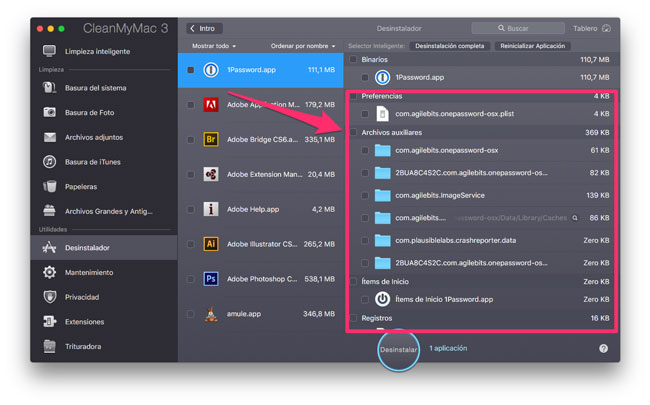Select the Basura de Foto camera icon
This screenshot has width=650, height=405.
point(49,112)
